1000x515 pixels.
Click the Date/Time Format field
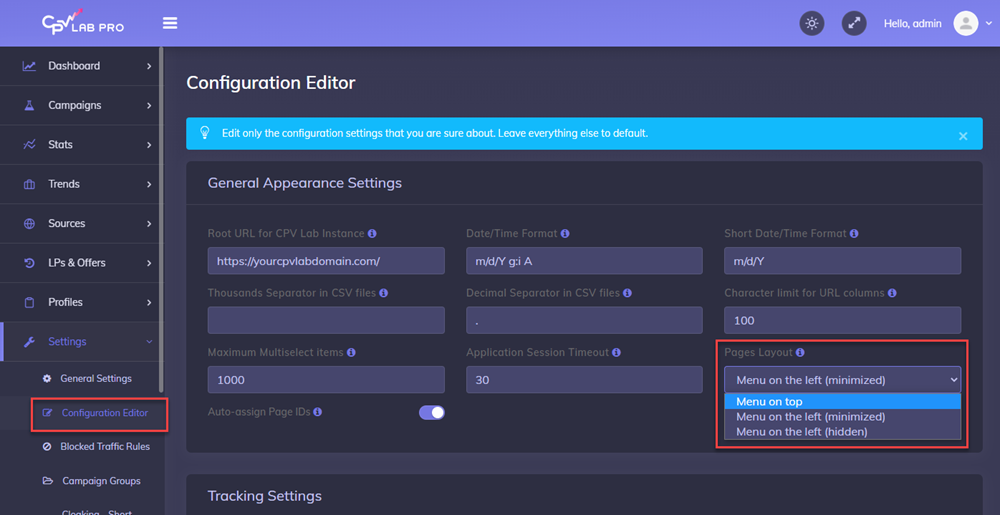pos(584,261)
